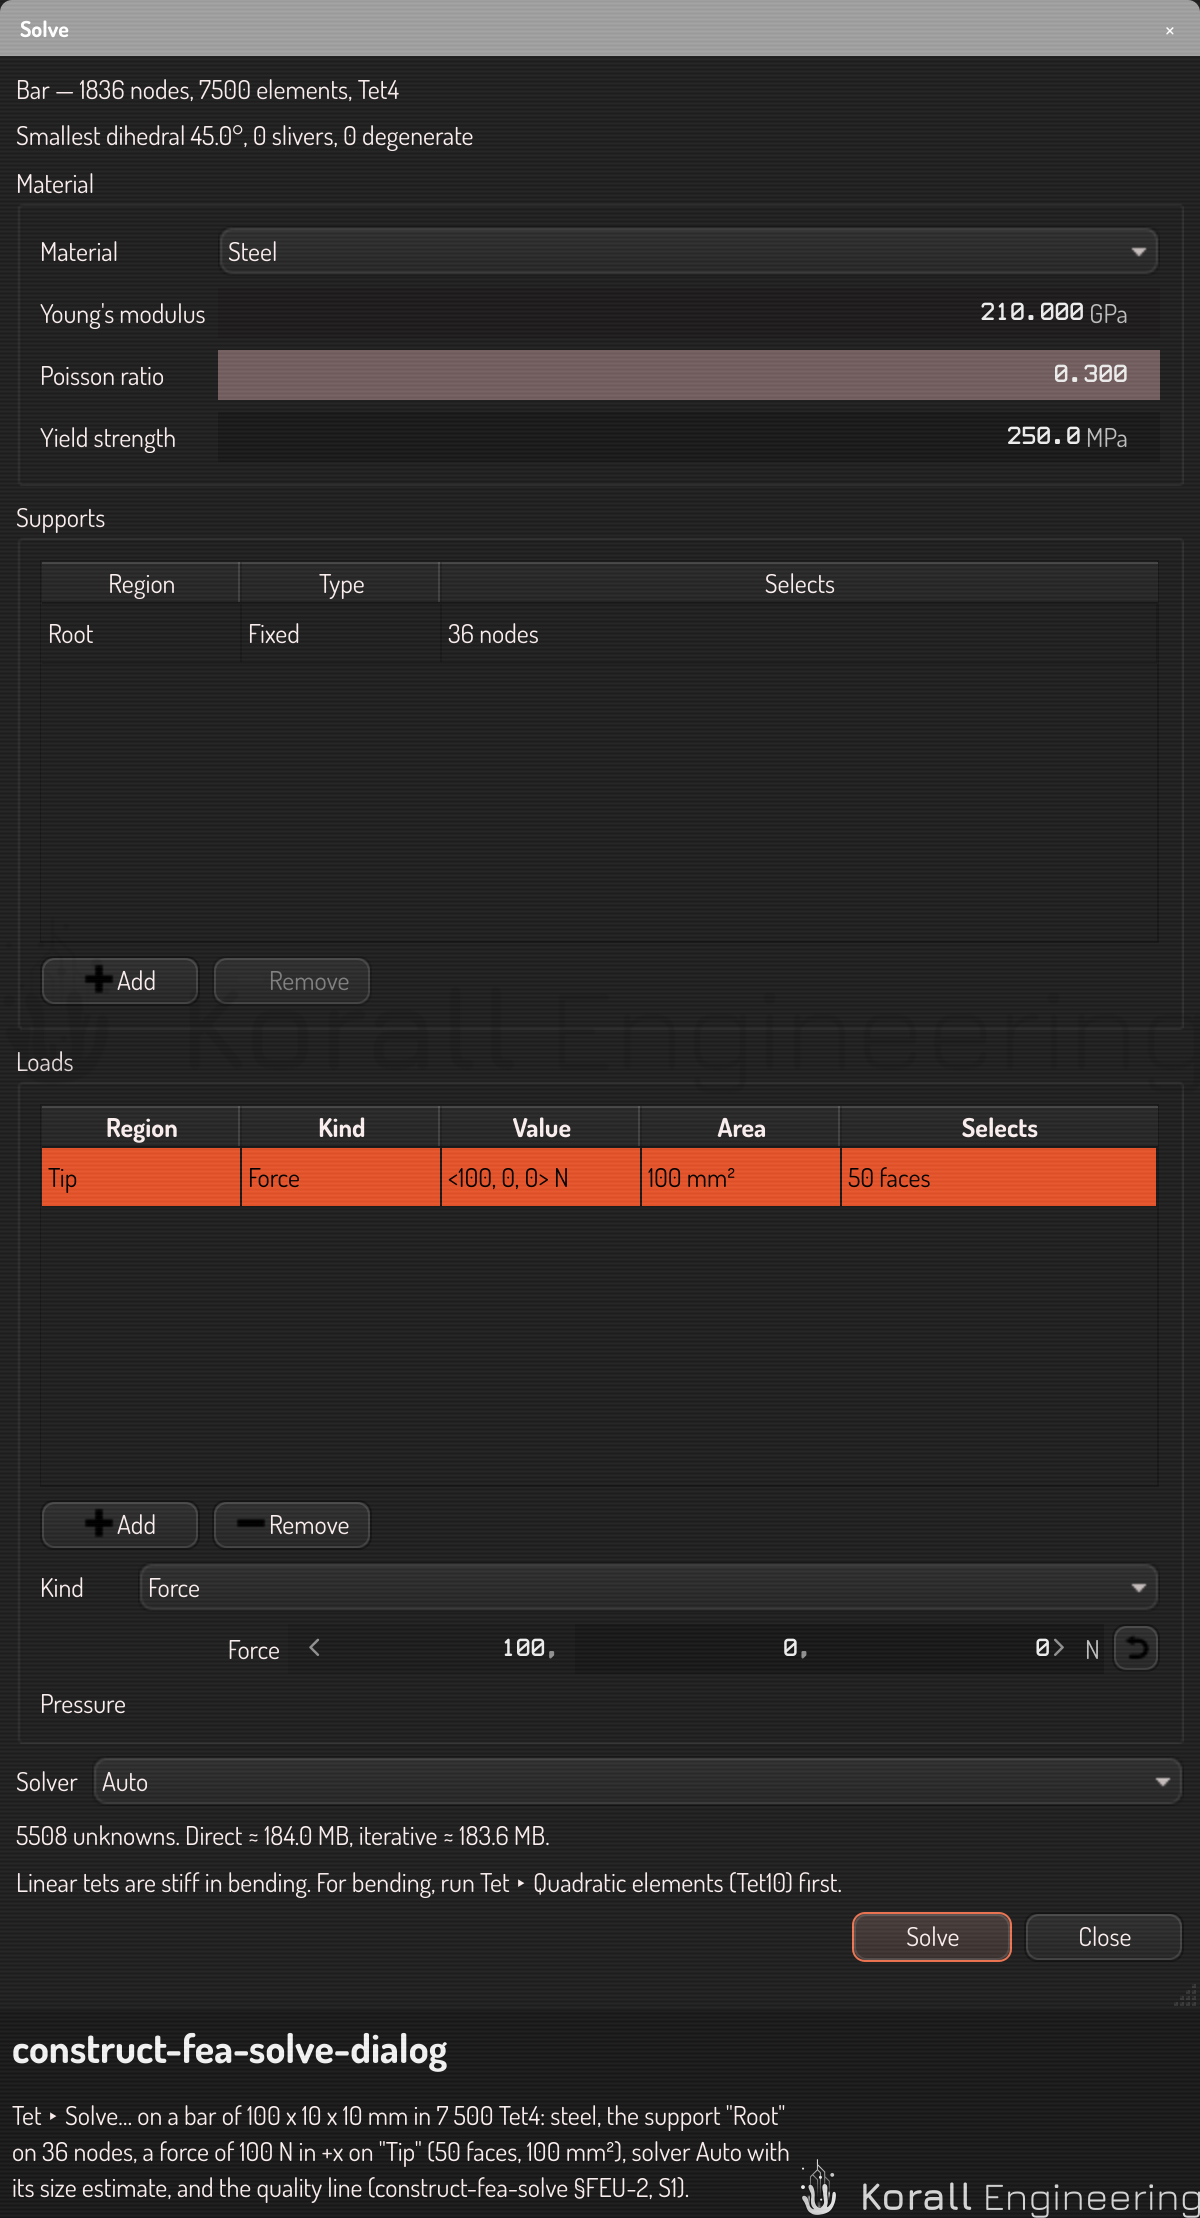The image size is (1200, 2218).
Task: Sort Loads by Region column header
Action: [140, 1128]
